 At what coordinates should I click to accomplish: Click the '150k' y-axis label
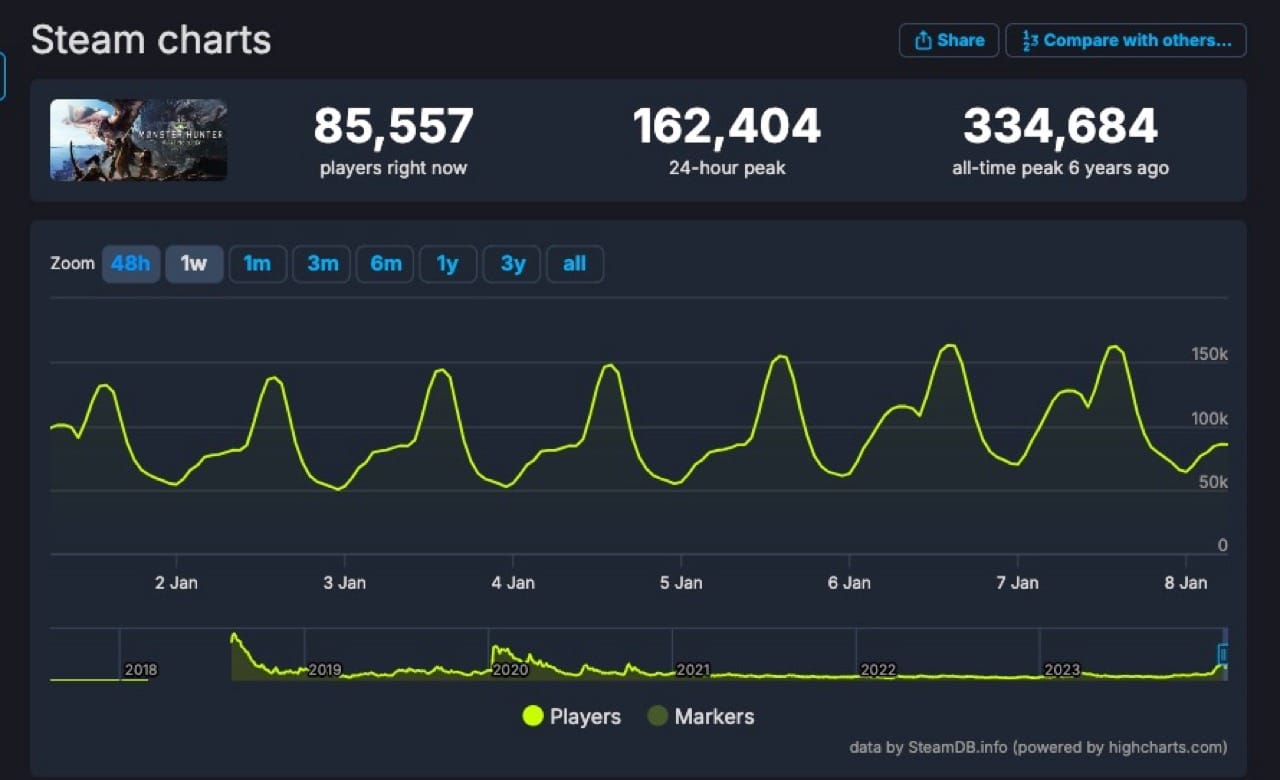coord(1209,355)
